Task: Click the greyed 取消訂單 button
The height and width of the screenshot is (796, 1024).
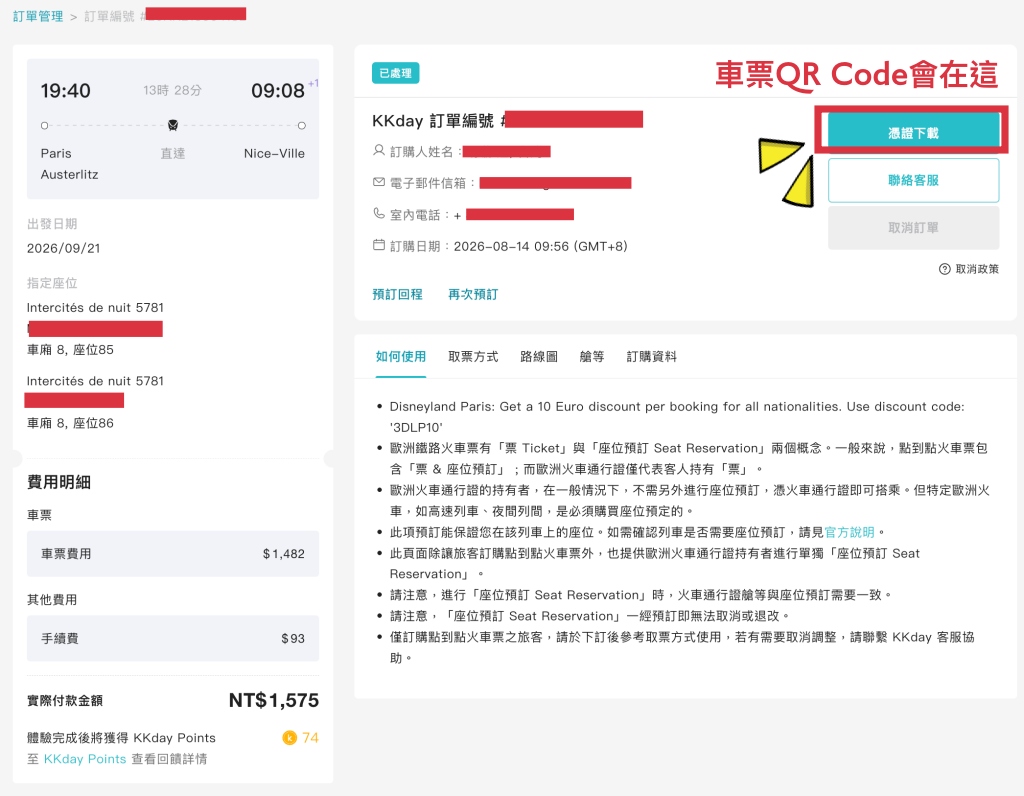Action: tap(913, 228)
